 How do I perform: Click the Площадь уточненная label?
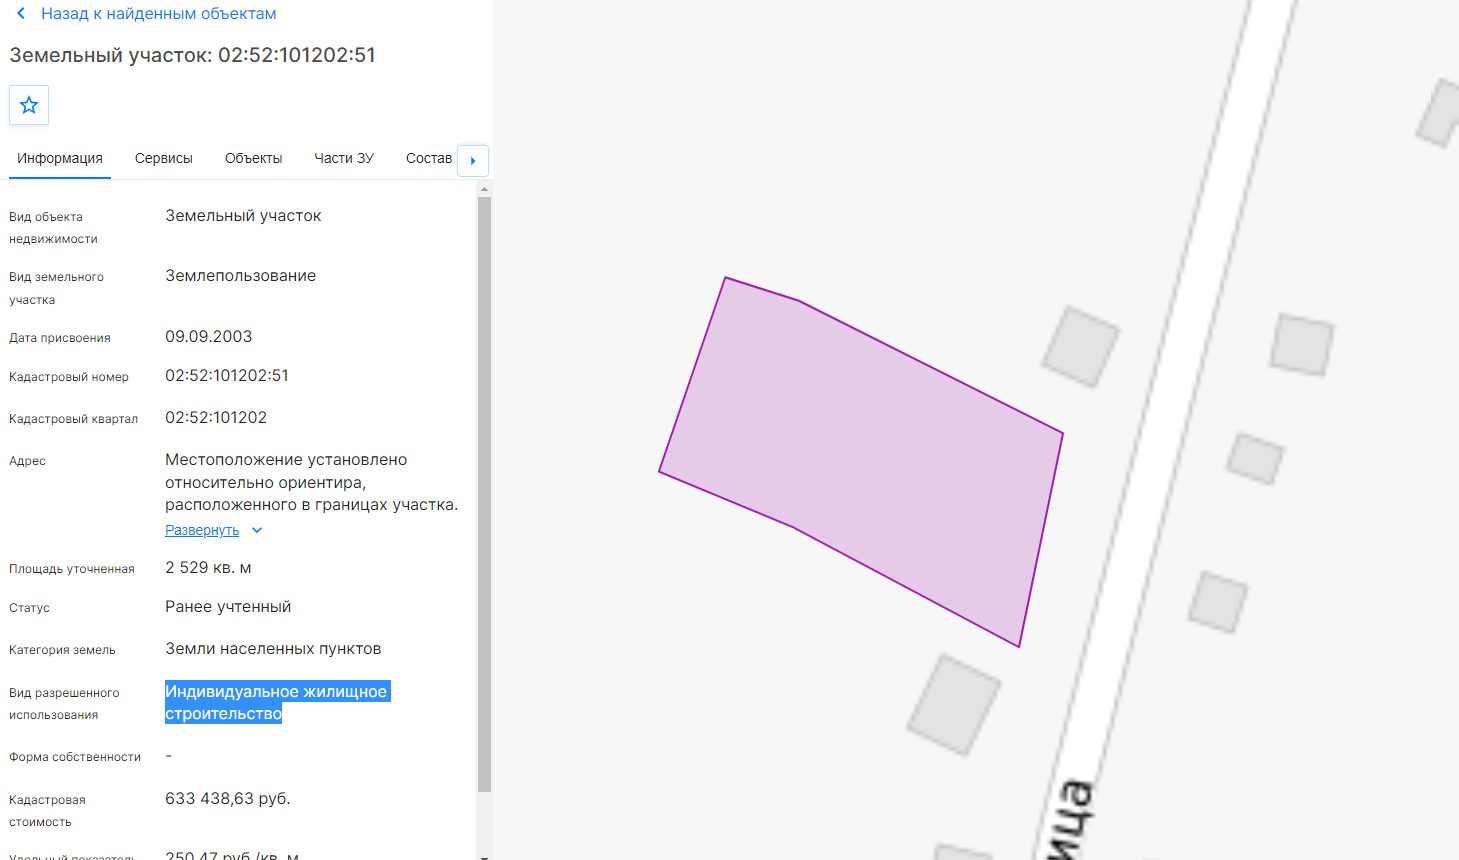[72, 569]
